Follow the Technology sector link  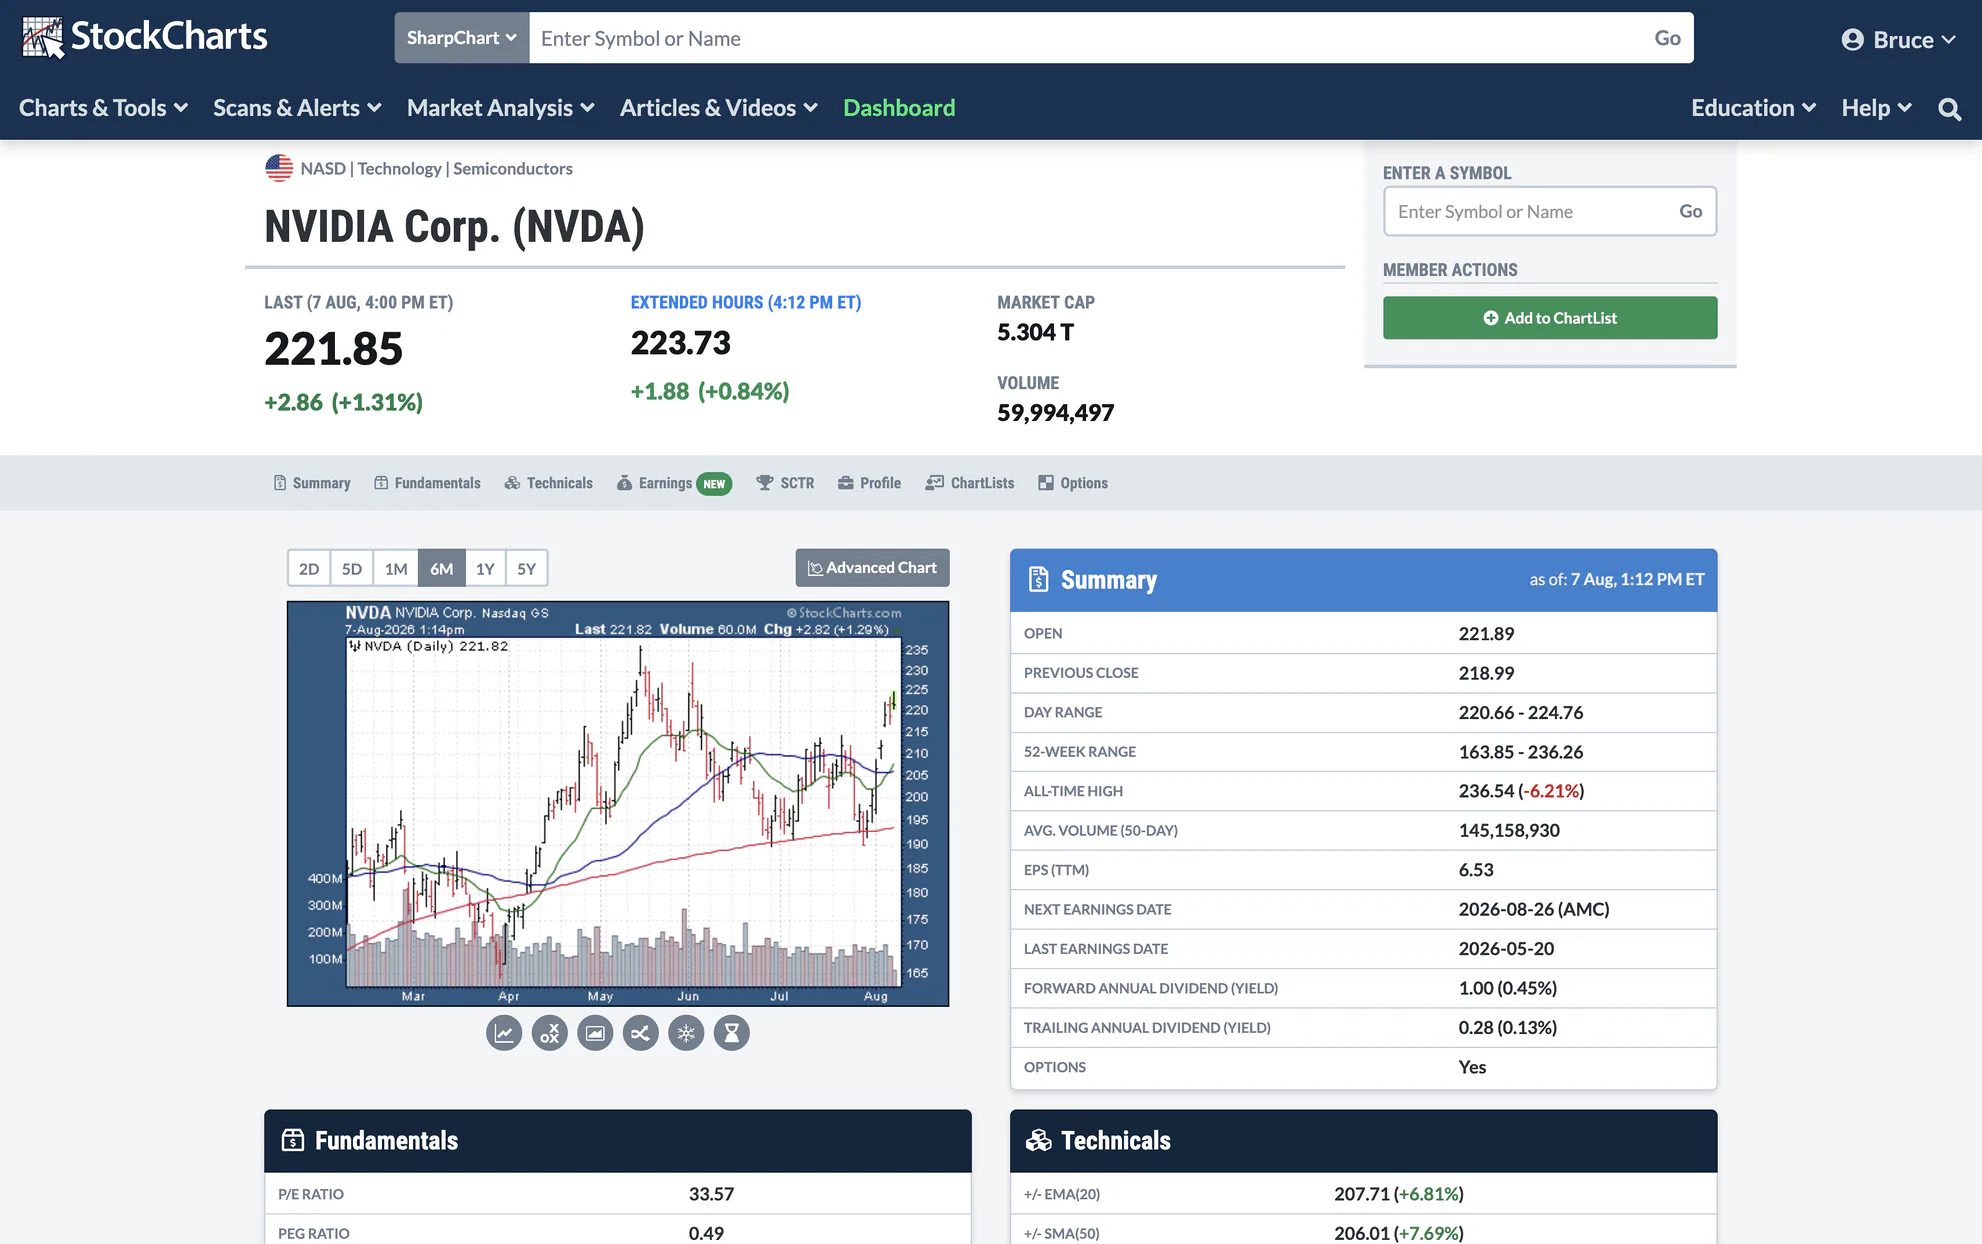[x=399, y=168]
